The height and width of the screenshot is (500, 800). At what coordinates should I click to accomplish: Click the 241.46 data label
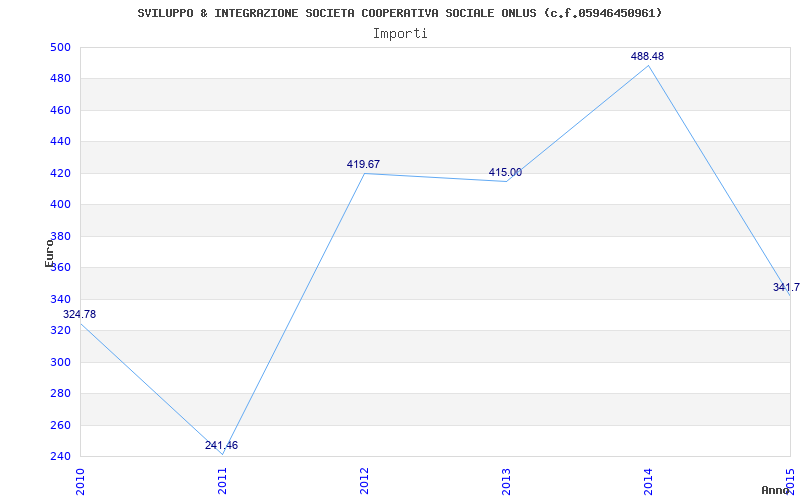coord(221,445)
